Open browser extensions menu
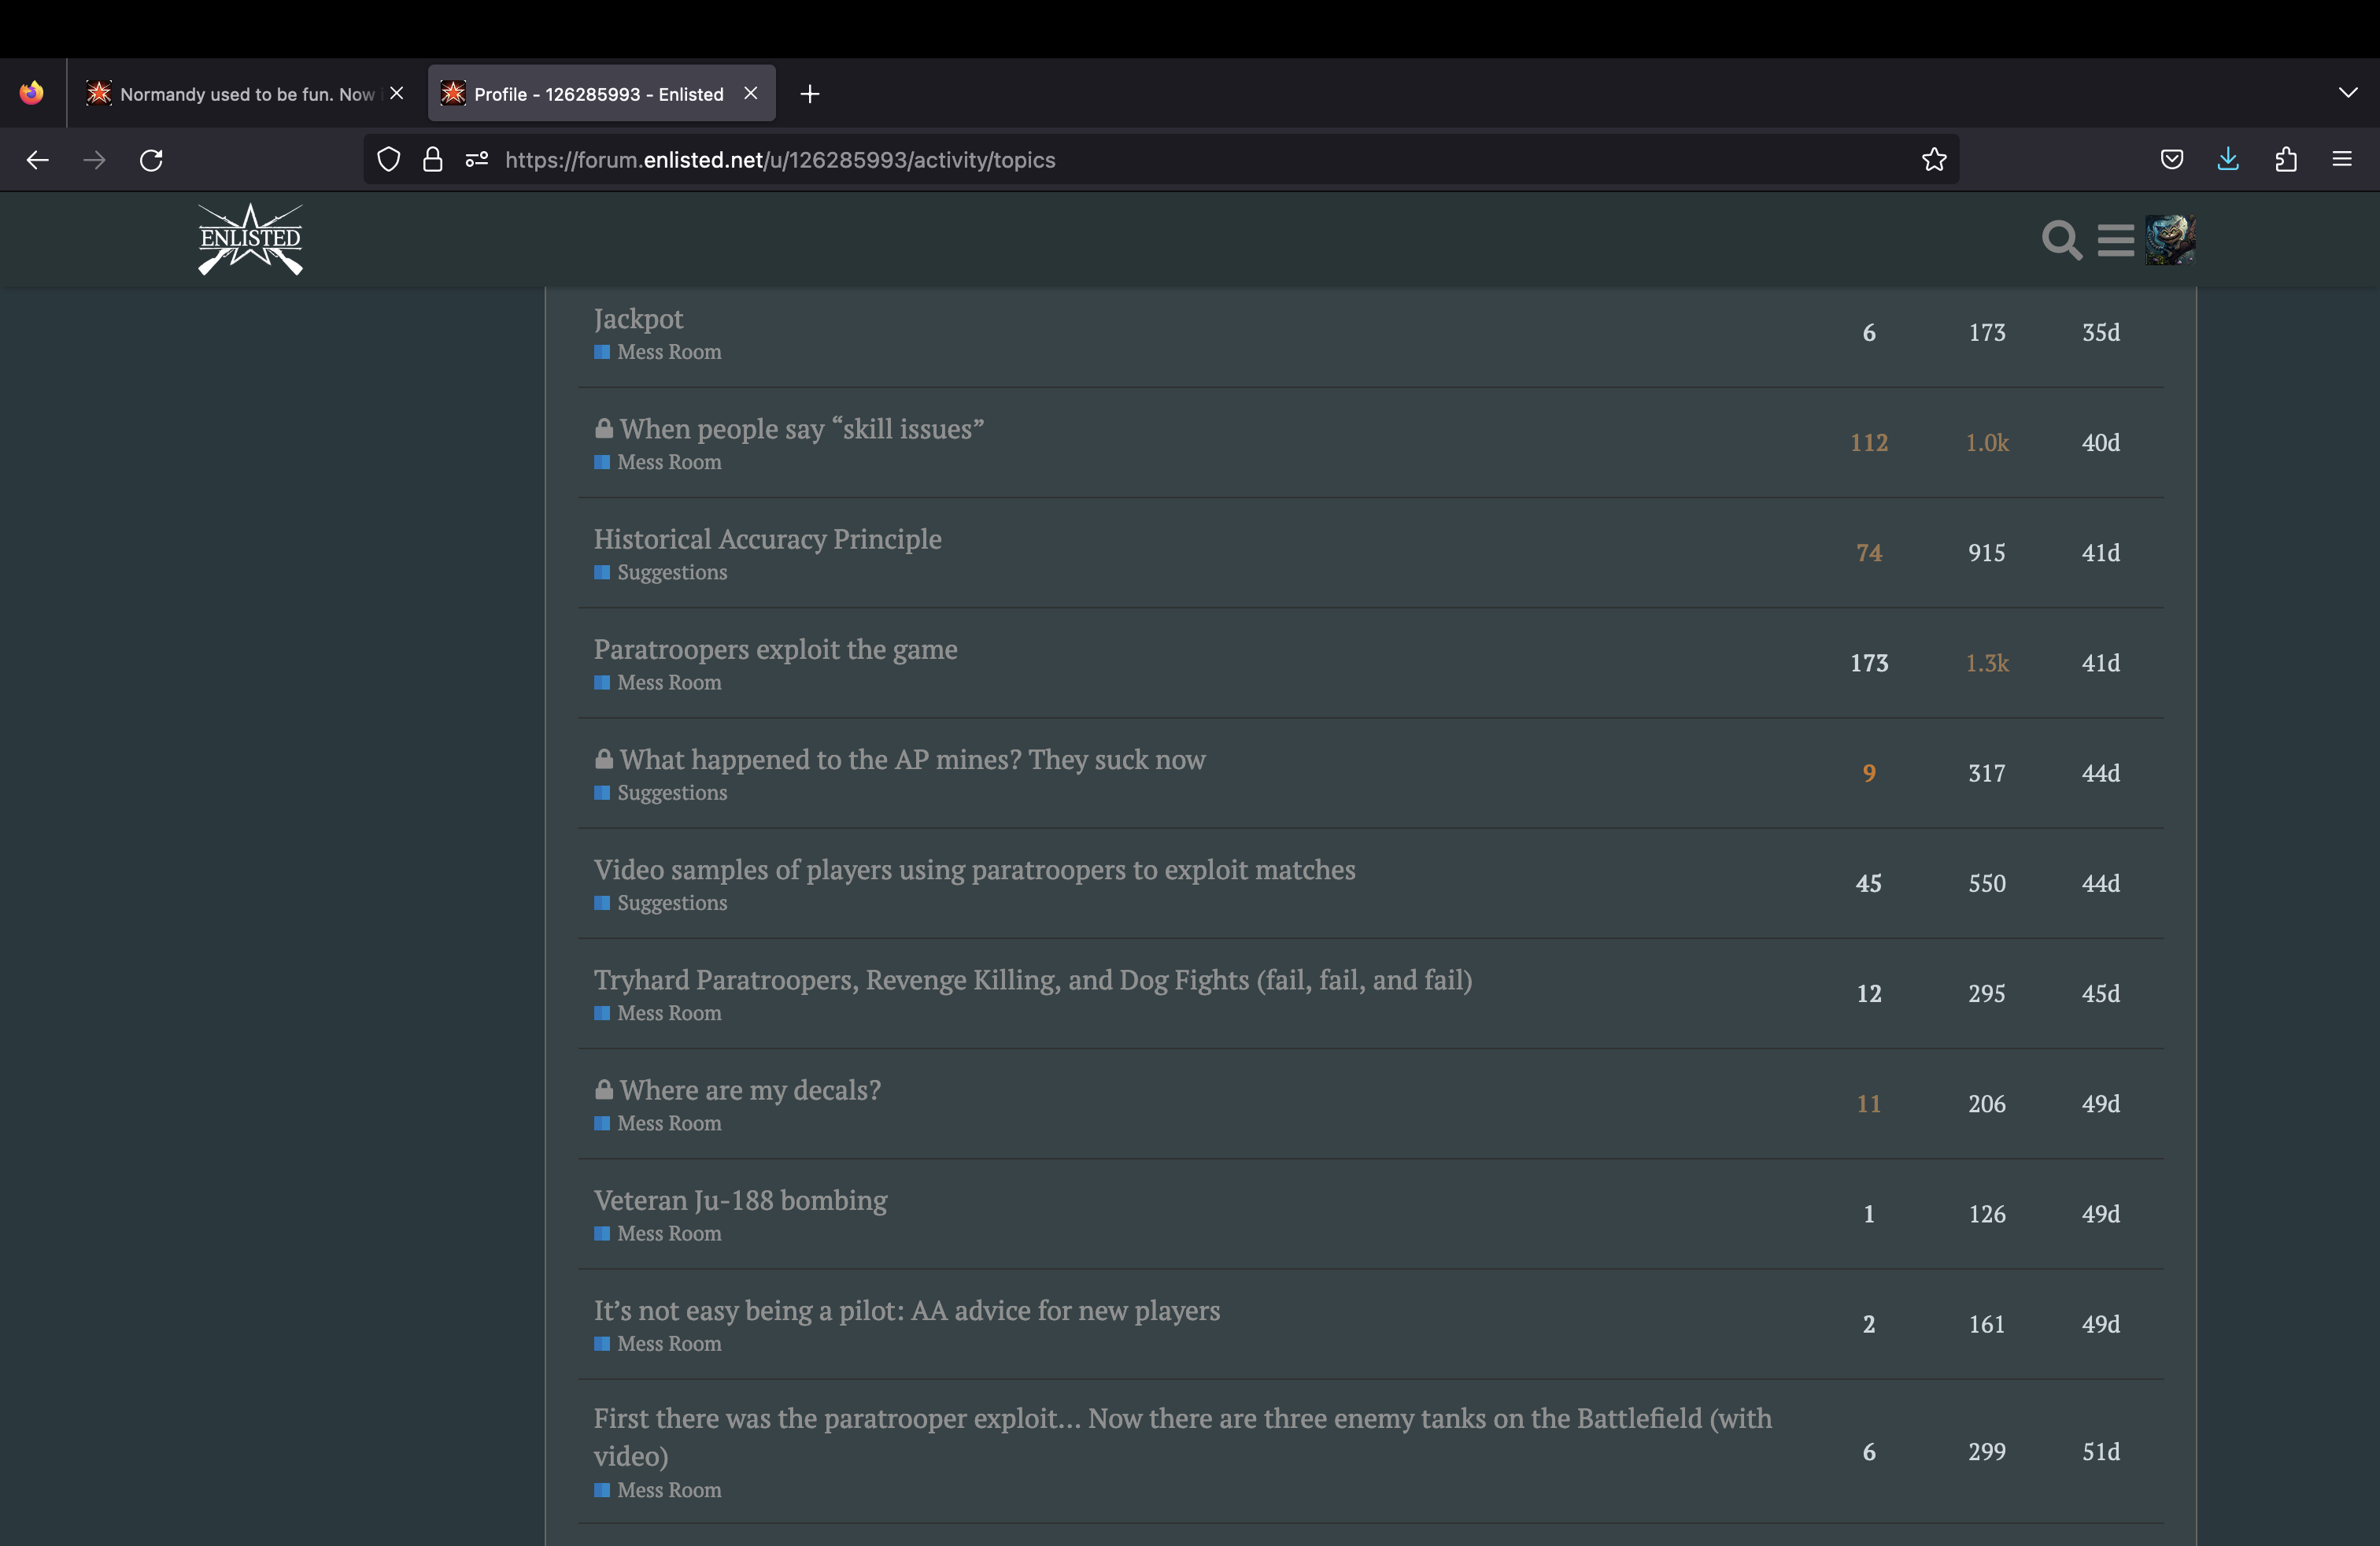The width and height of the screenshot is (2380, 1546). click(x=2286, y=160)
